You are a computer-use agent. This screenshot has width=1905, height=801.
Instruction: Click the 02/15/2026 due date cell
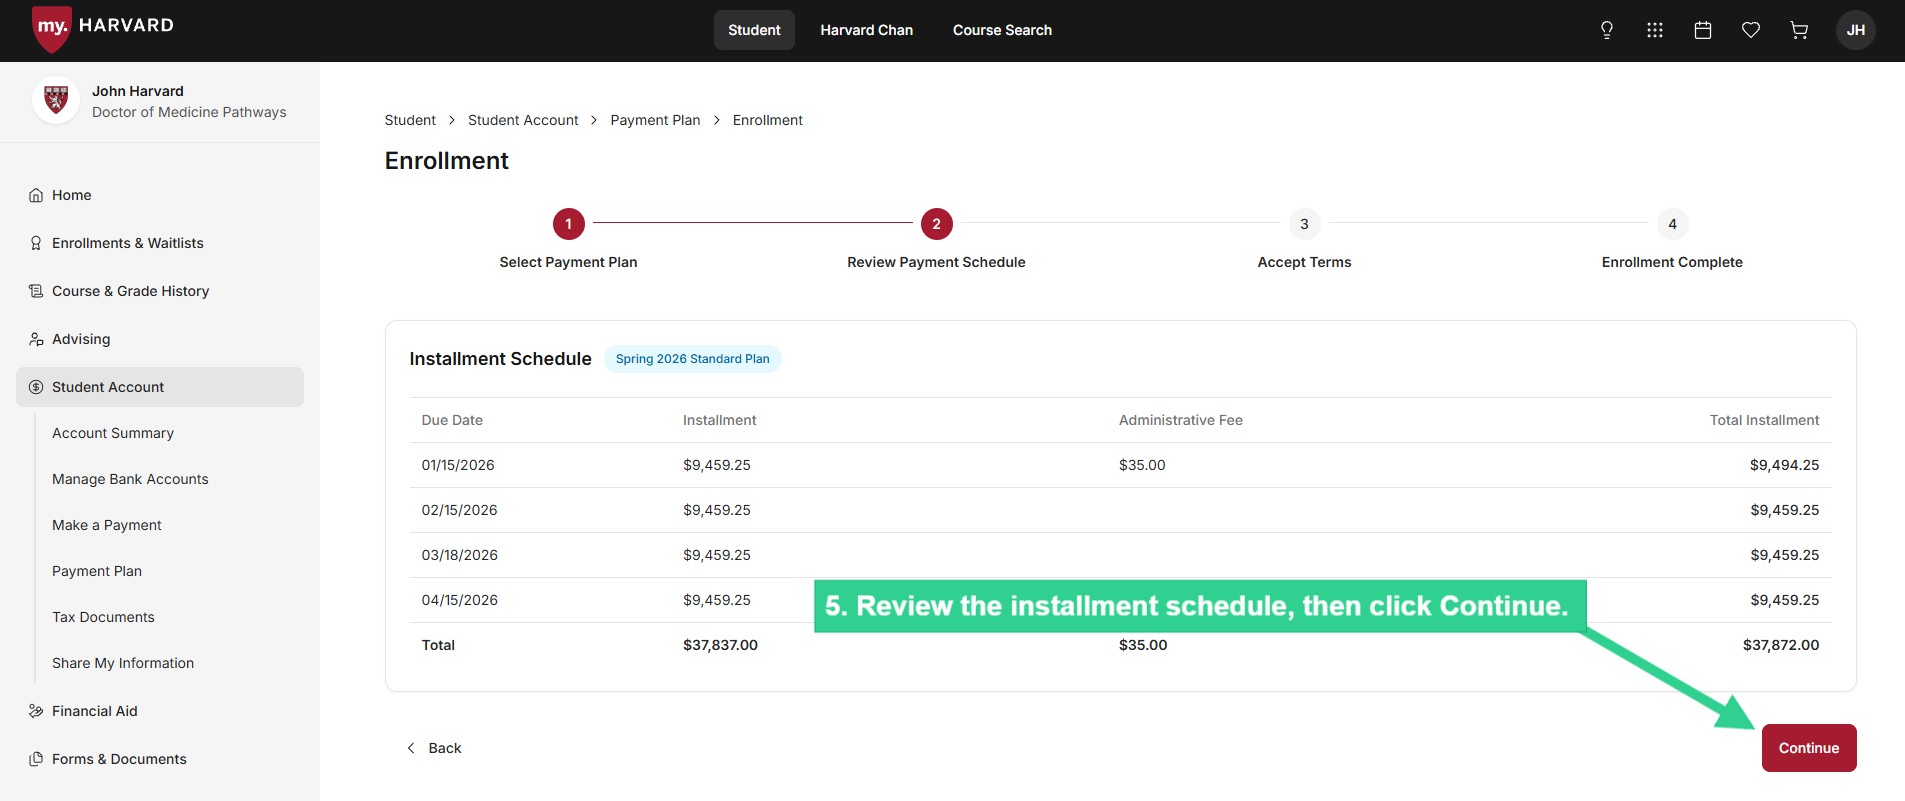coord(459,510)
